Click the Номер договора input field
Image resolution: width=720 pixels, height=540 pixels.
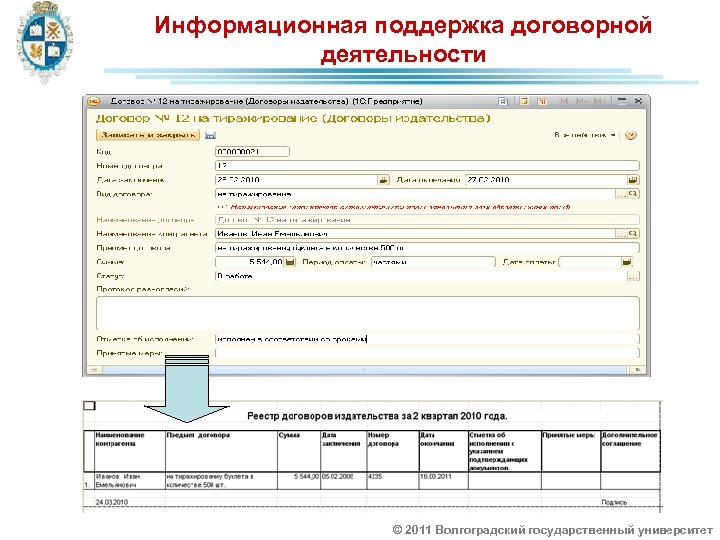[x=427, y=165]
